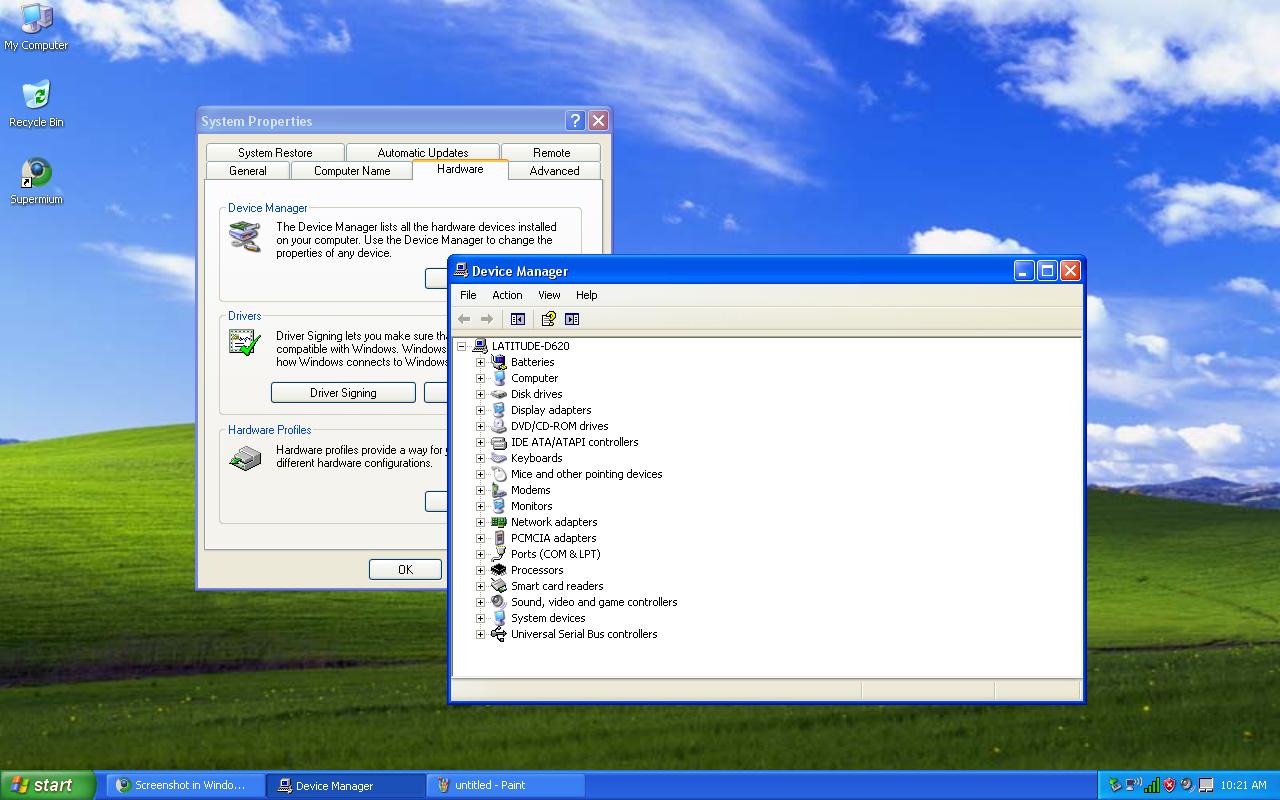1280x800 pixels.
Task: Select the Mice and other pointing devices item
Action: pyautogui.click(x=586, y=474)
